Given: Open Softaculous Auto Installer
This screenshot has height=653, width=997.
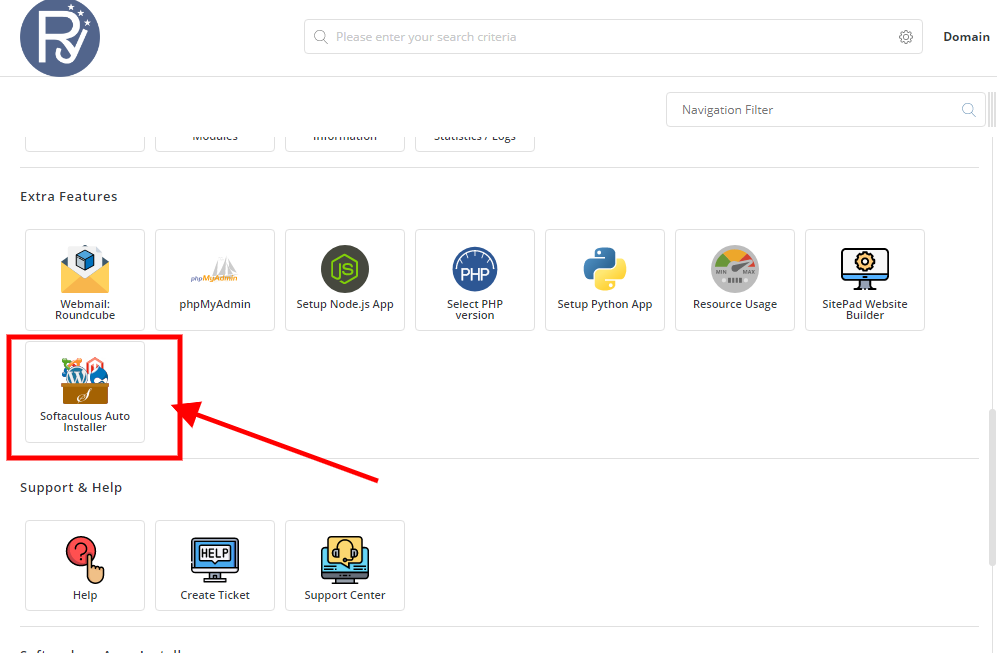Looking at the screenshot, I should tap(85, 392).
